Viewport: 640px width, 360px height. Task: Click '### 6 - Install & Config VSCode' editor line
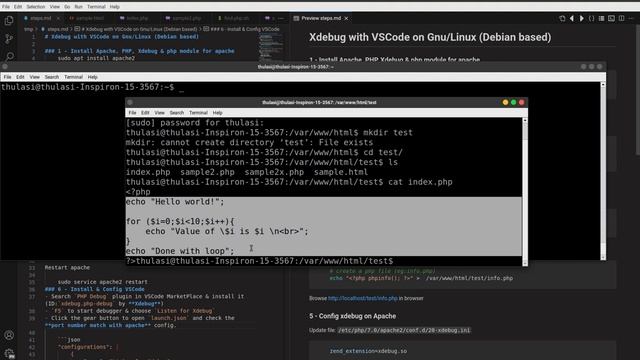coord(94,289)
